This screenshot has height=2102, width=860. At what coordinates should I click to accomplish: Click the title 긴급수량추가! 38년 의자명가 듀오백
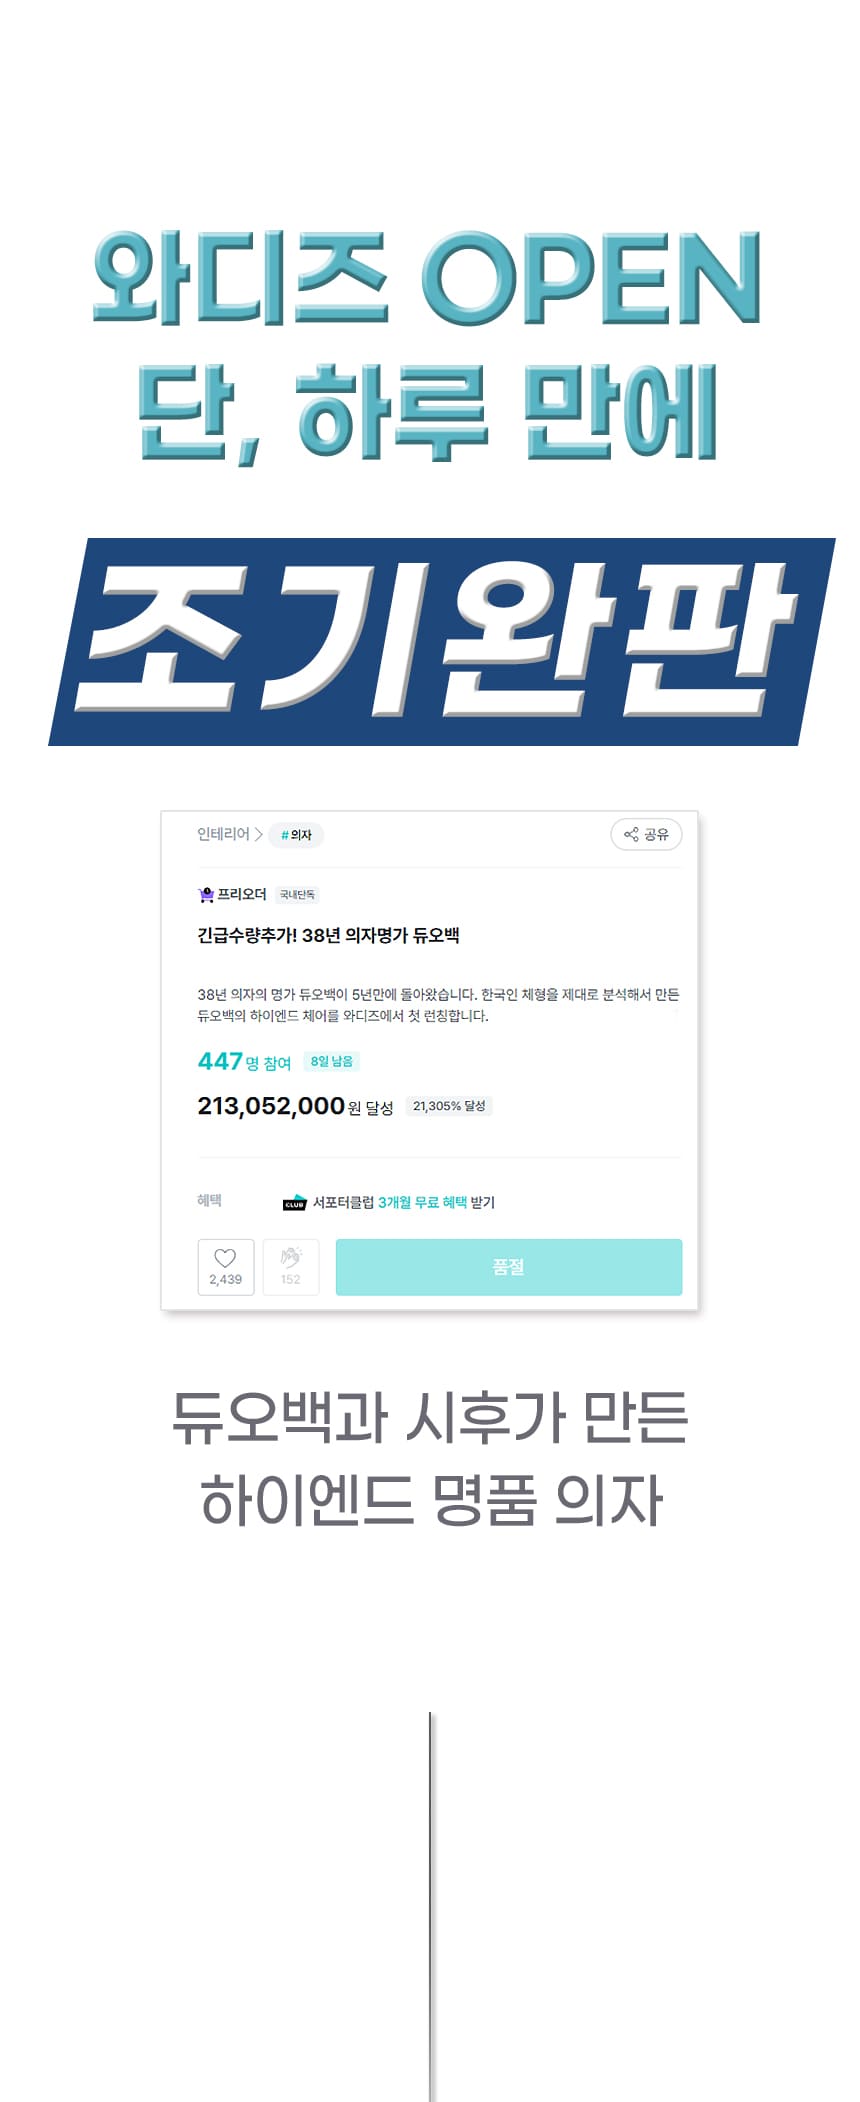(328, 936)
